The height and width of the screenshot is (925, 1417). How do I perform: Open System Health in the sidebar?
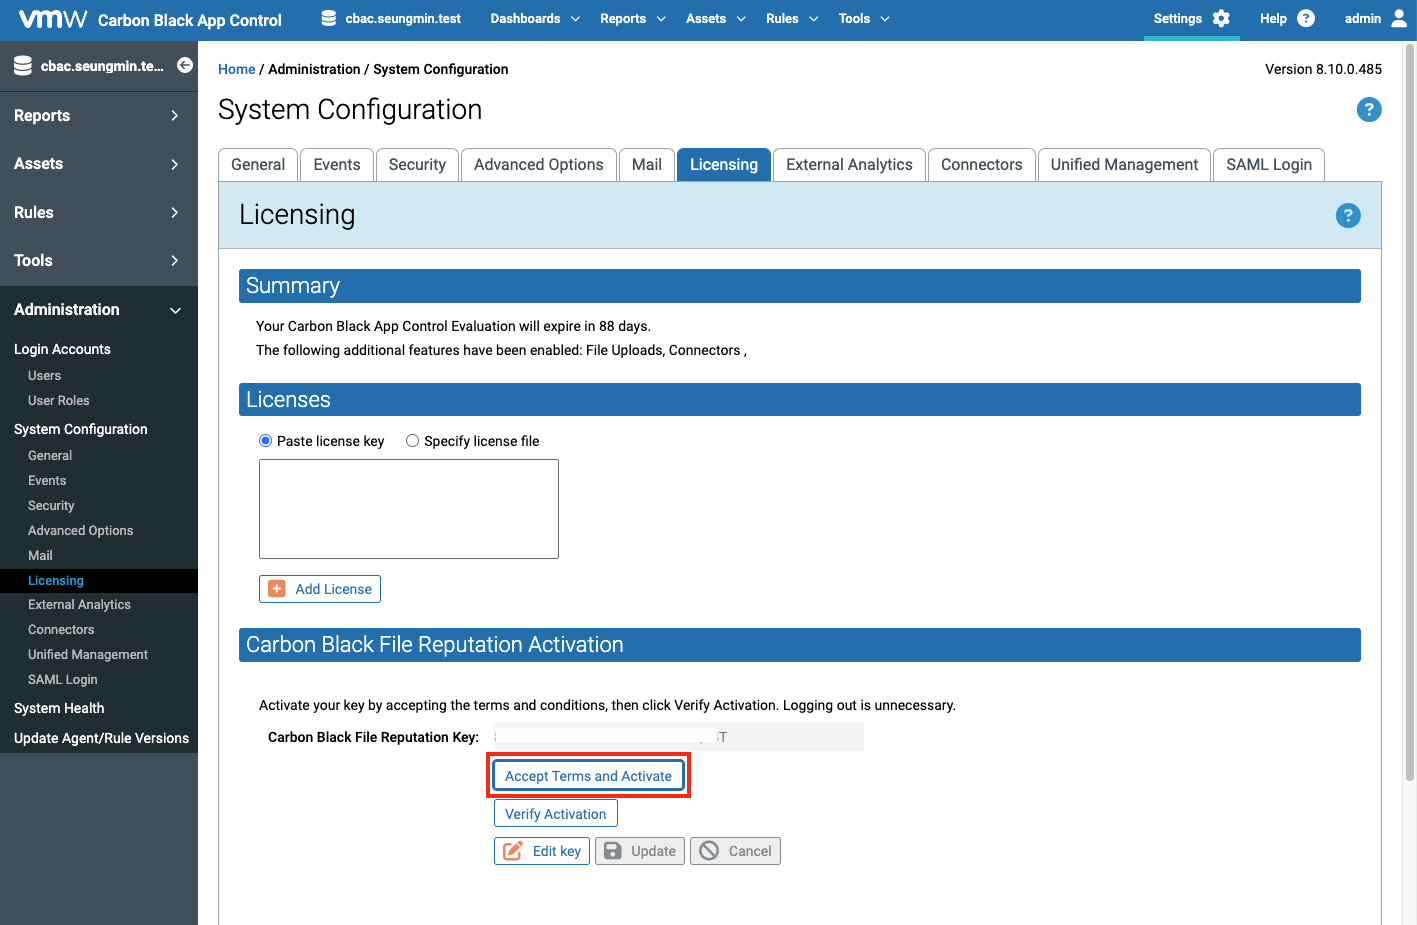click(x=59, y=708)
